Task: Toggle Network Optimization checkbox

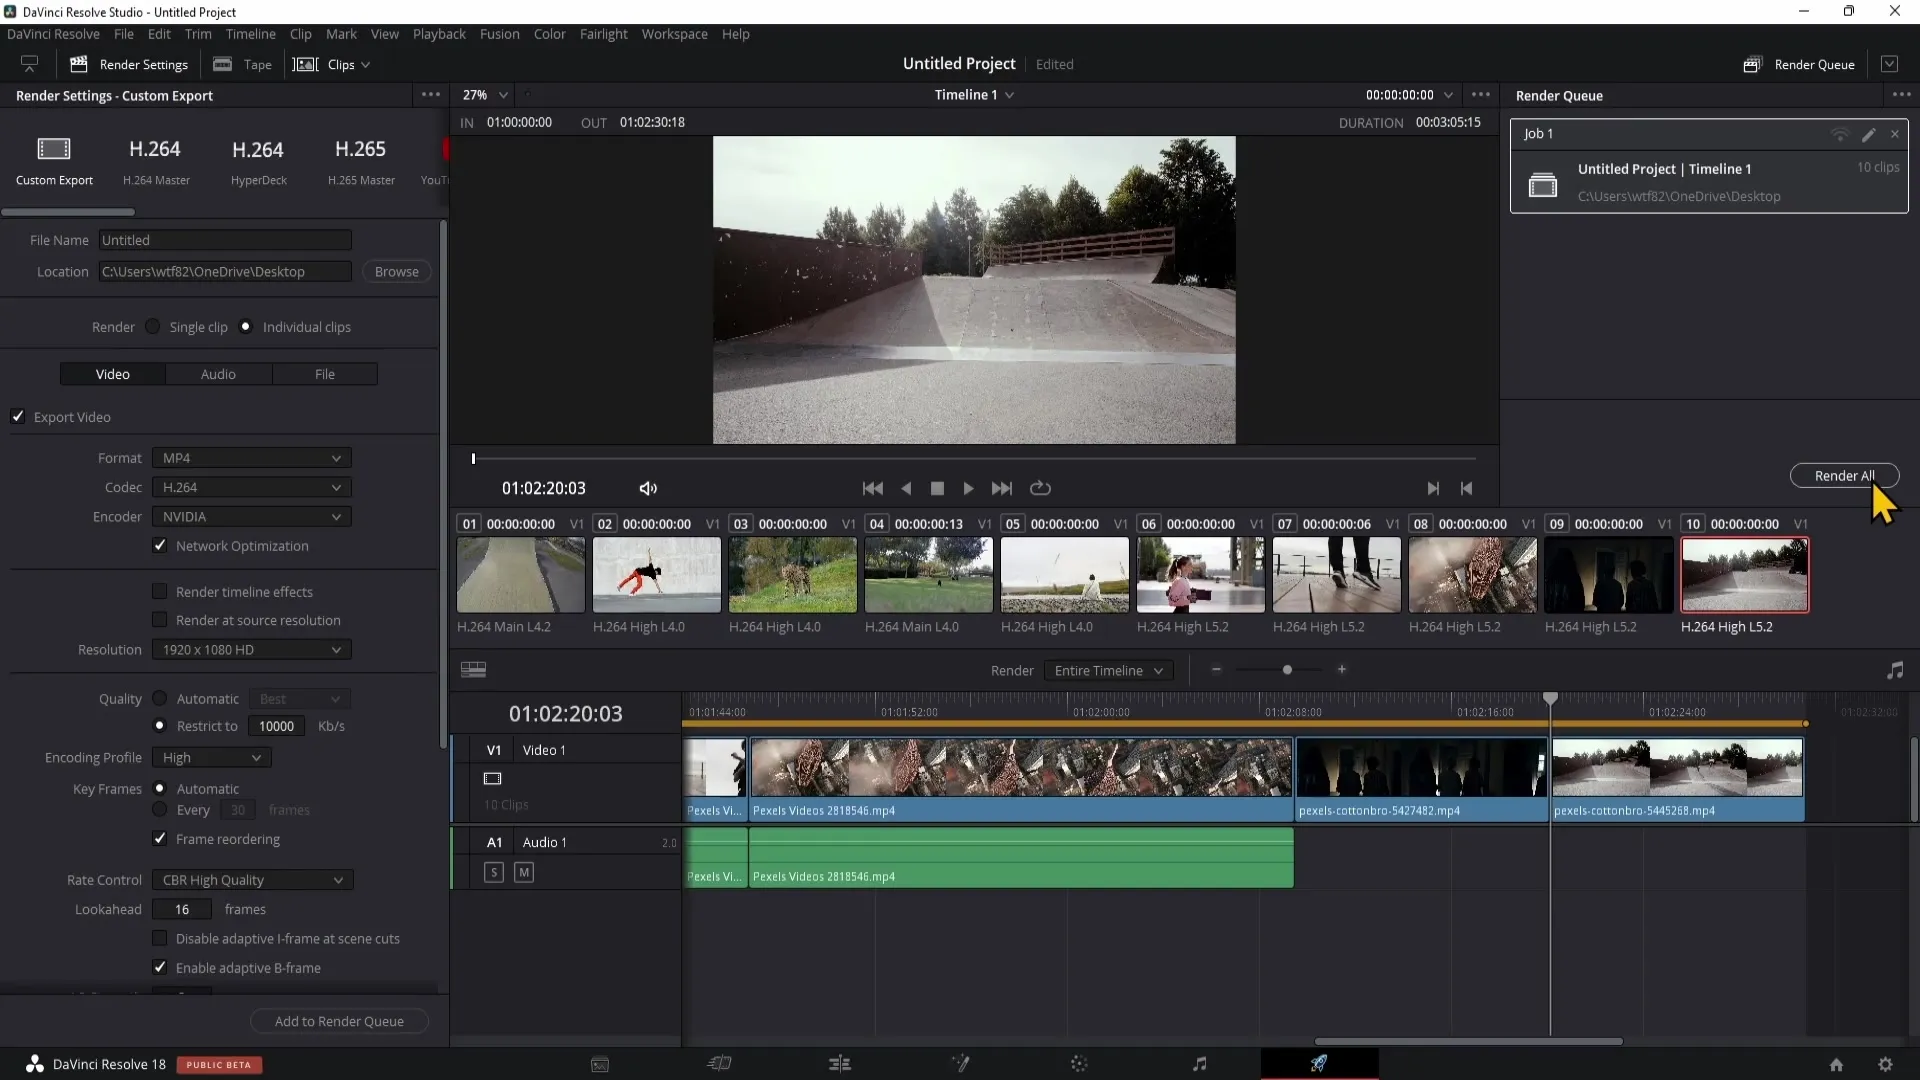Action: [x=158, y=545]
